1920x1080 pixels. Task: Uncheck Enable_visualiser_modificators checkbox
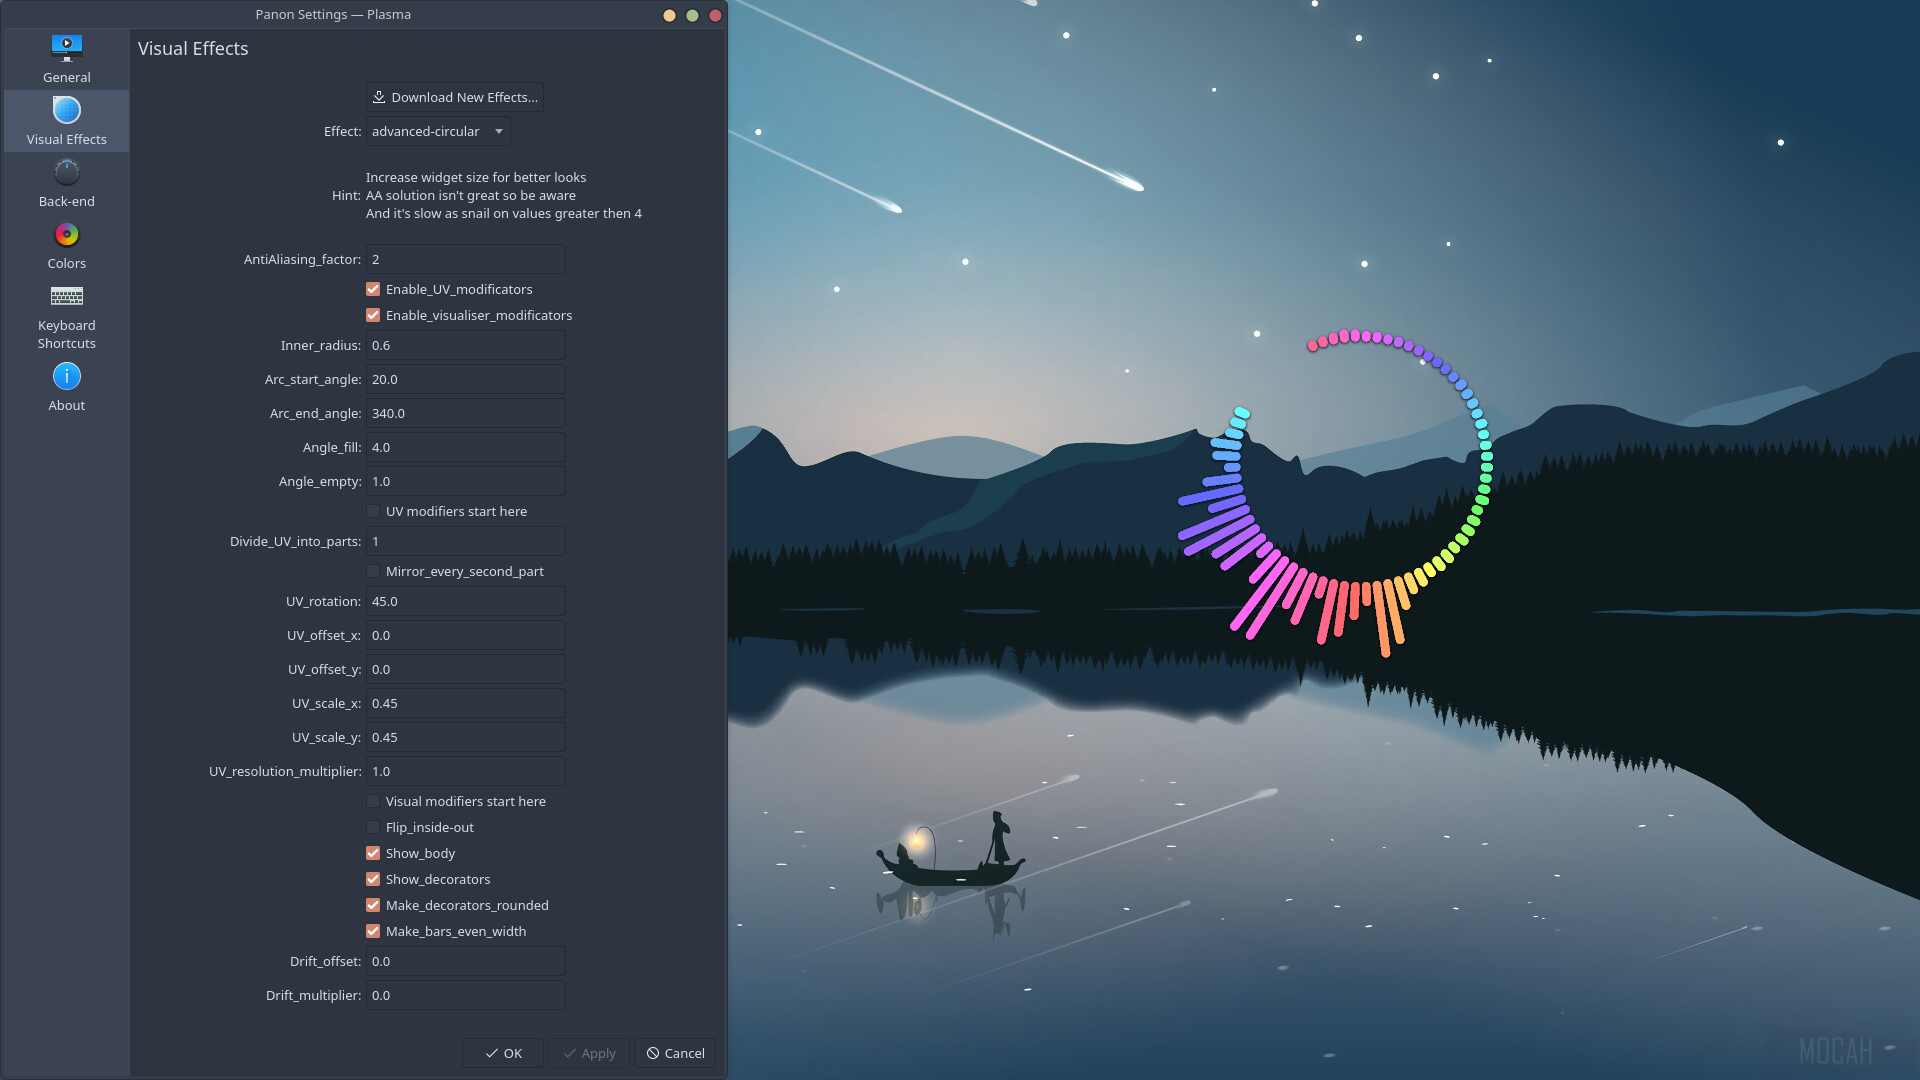coord(373,315)
